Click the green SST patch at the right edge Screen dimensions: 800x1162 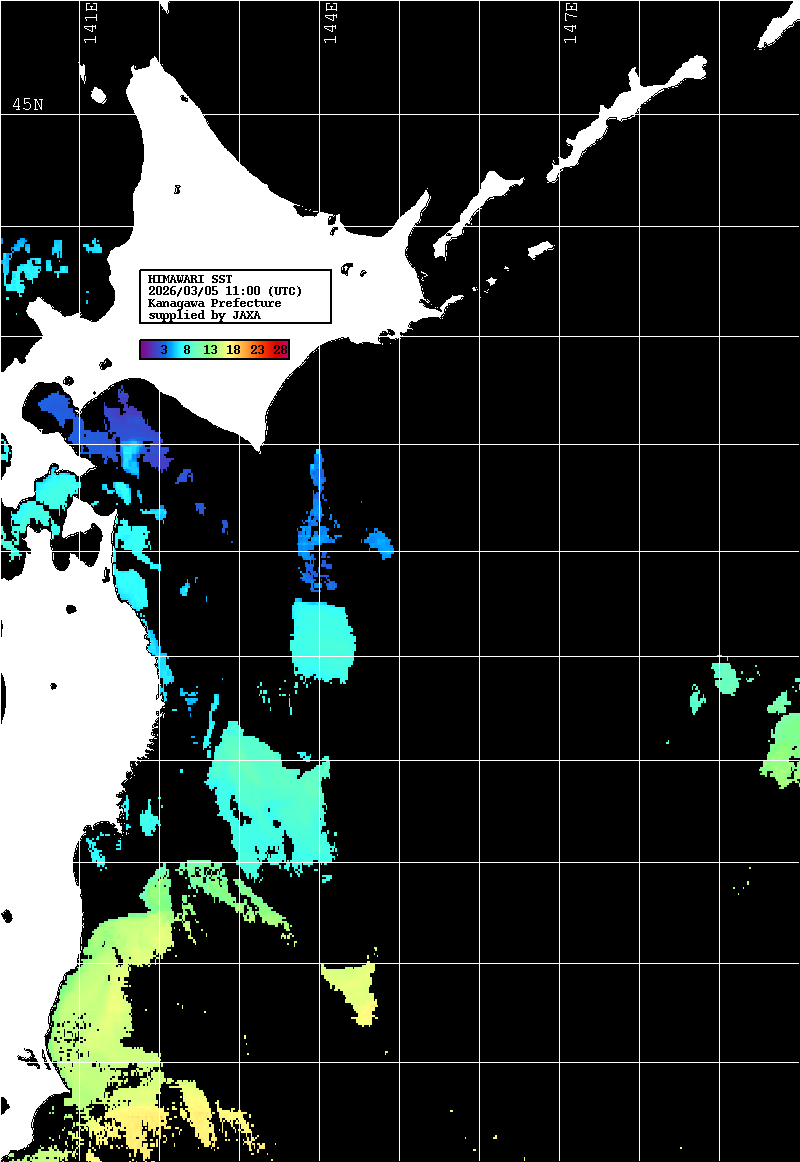[782, 750]
